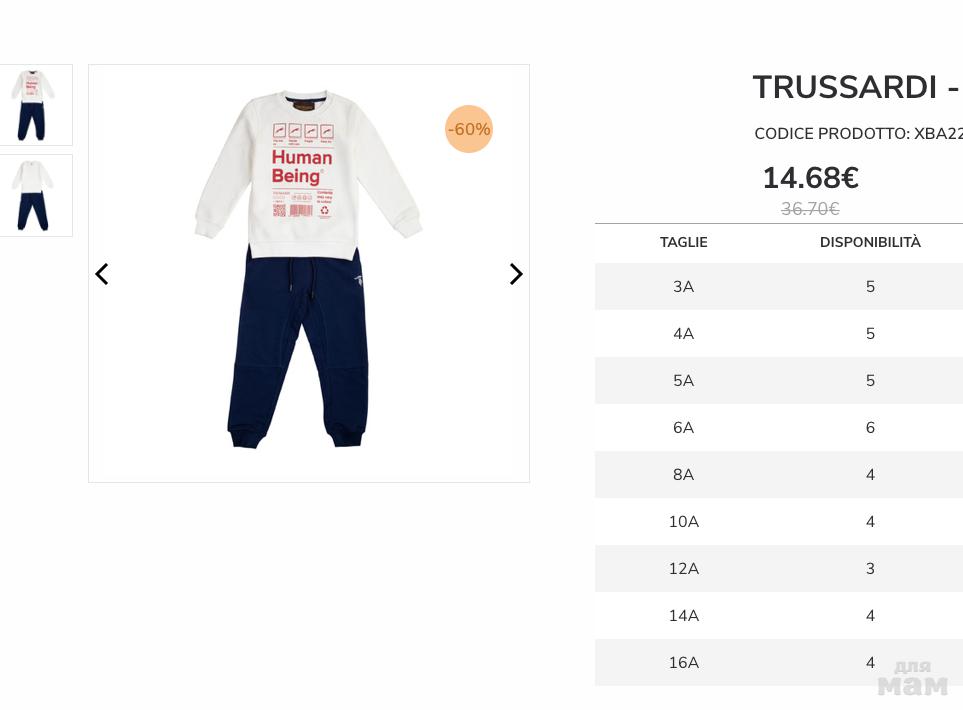This screenshot has width=963, height=710.
Task: Choose size 6A in the table
Action: [x=683, y=428]
